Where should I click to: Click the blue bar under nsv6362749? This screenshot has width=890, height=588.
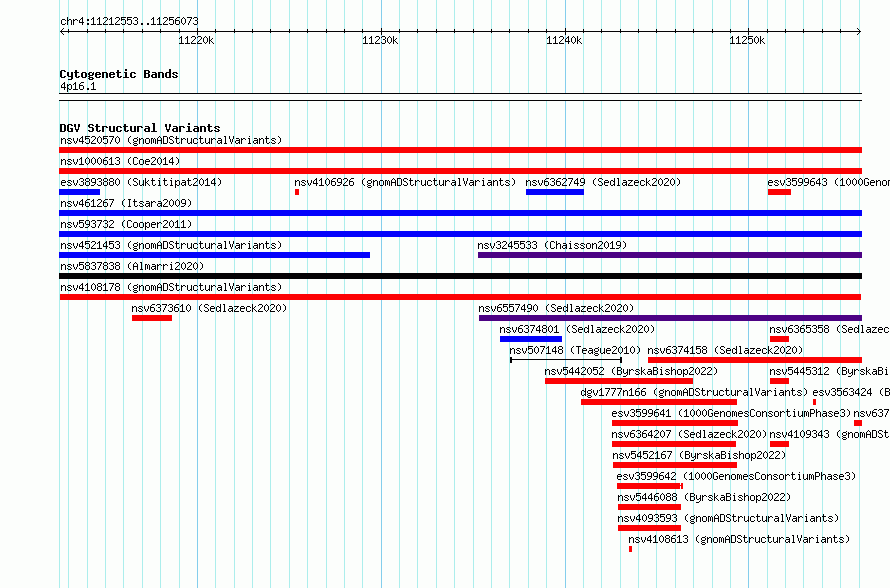[x=555, y=192]
